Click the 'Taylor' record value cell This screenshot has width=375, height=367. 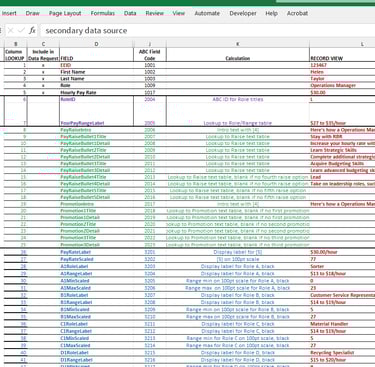coord(342,79)
